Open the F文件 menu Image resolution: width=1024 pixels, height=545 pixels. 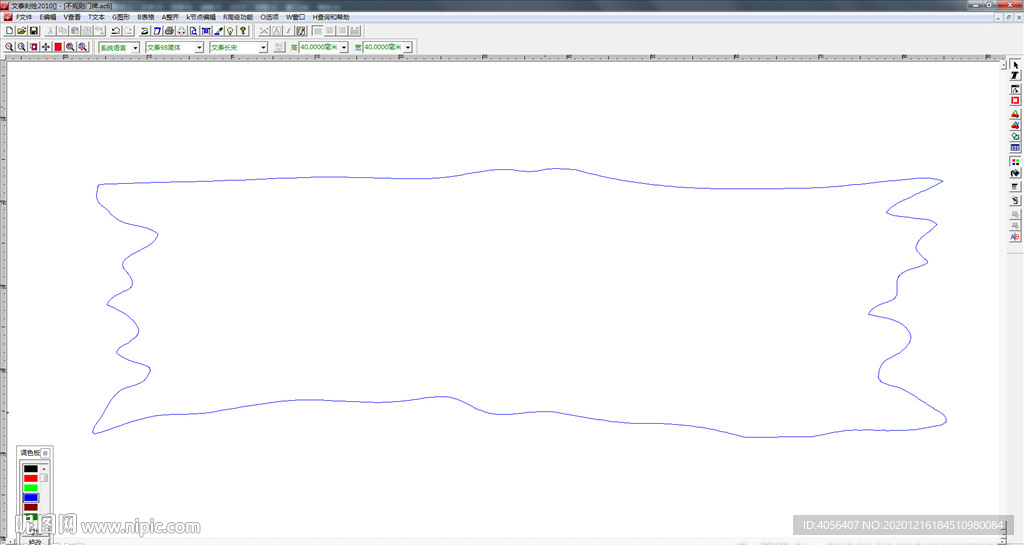click(x=23, y=17)
